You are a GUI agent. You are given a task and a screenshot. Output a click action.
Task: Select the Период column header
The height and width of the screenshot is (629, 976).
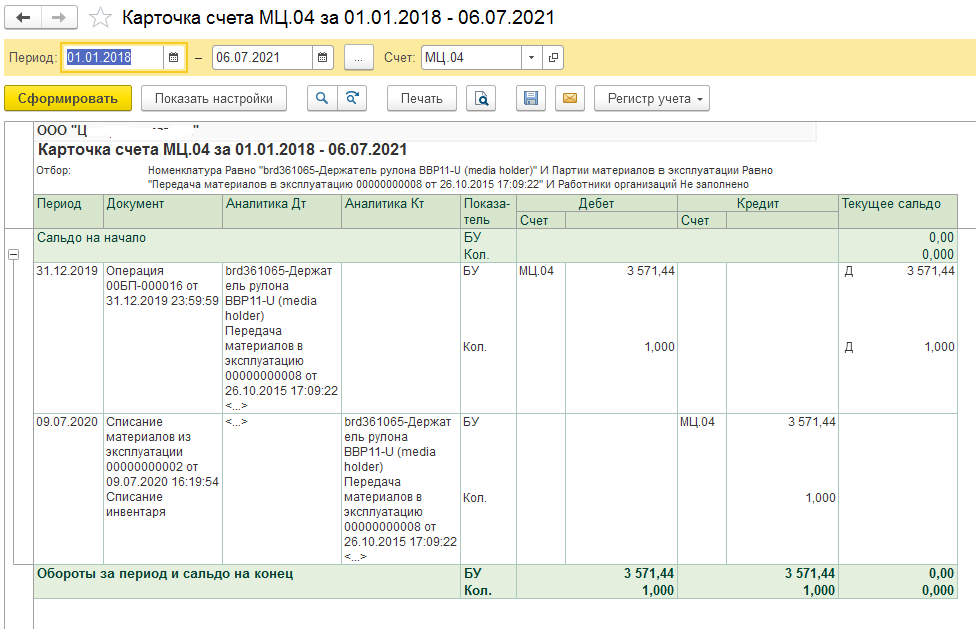tap(68, 212)
